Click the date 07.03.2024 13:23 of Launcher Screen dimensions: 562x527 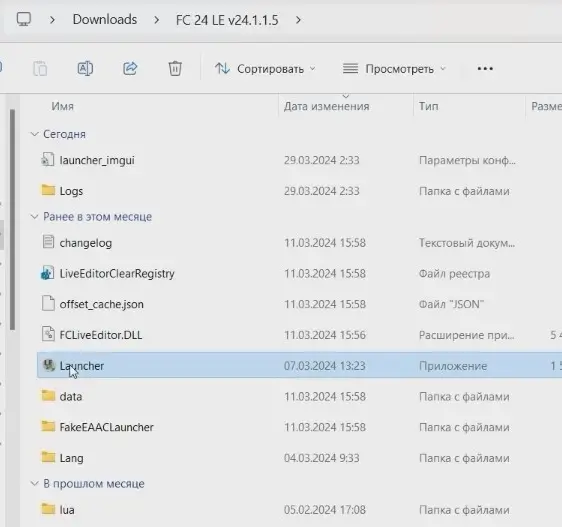click(325, 366)
